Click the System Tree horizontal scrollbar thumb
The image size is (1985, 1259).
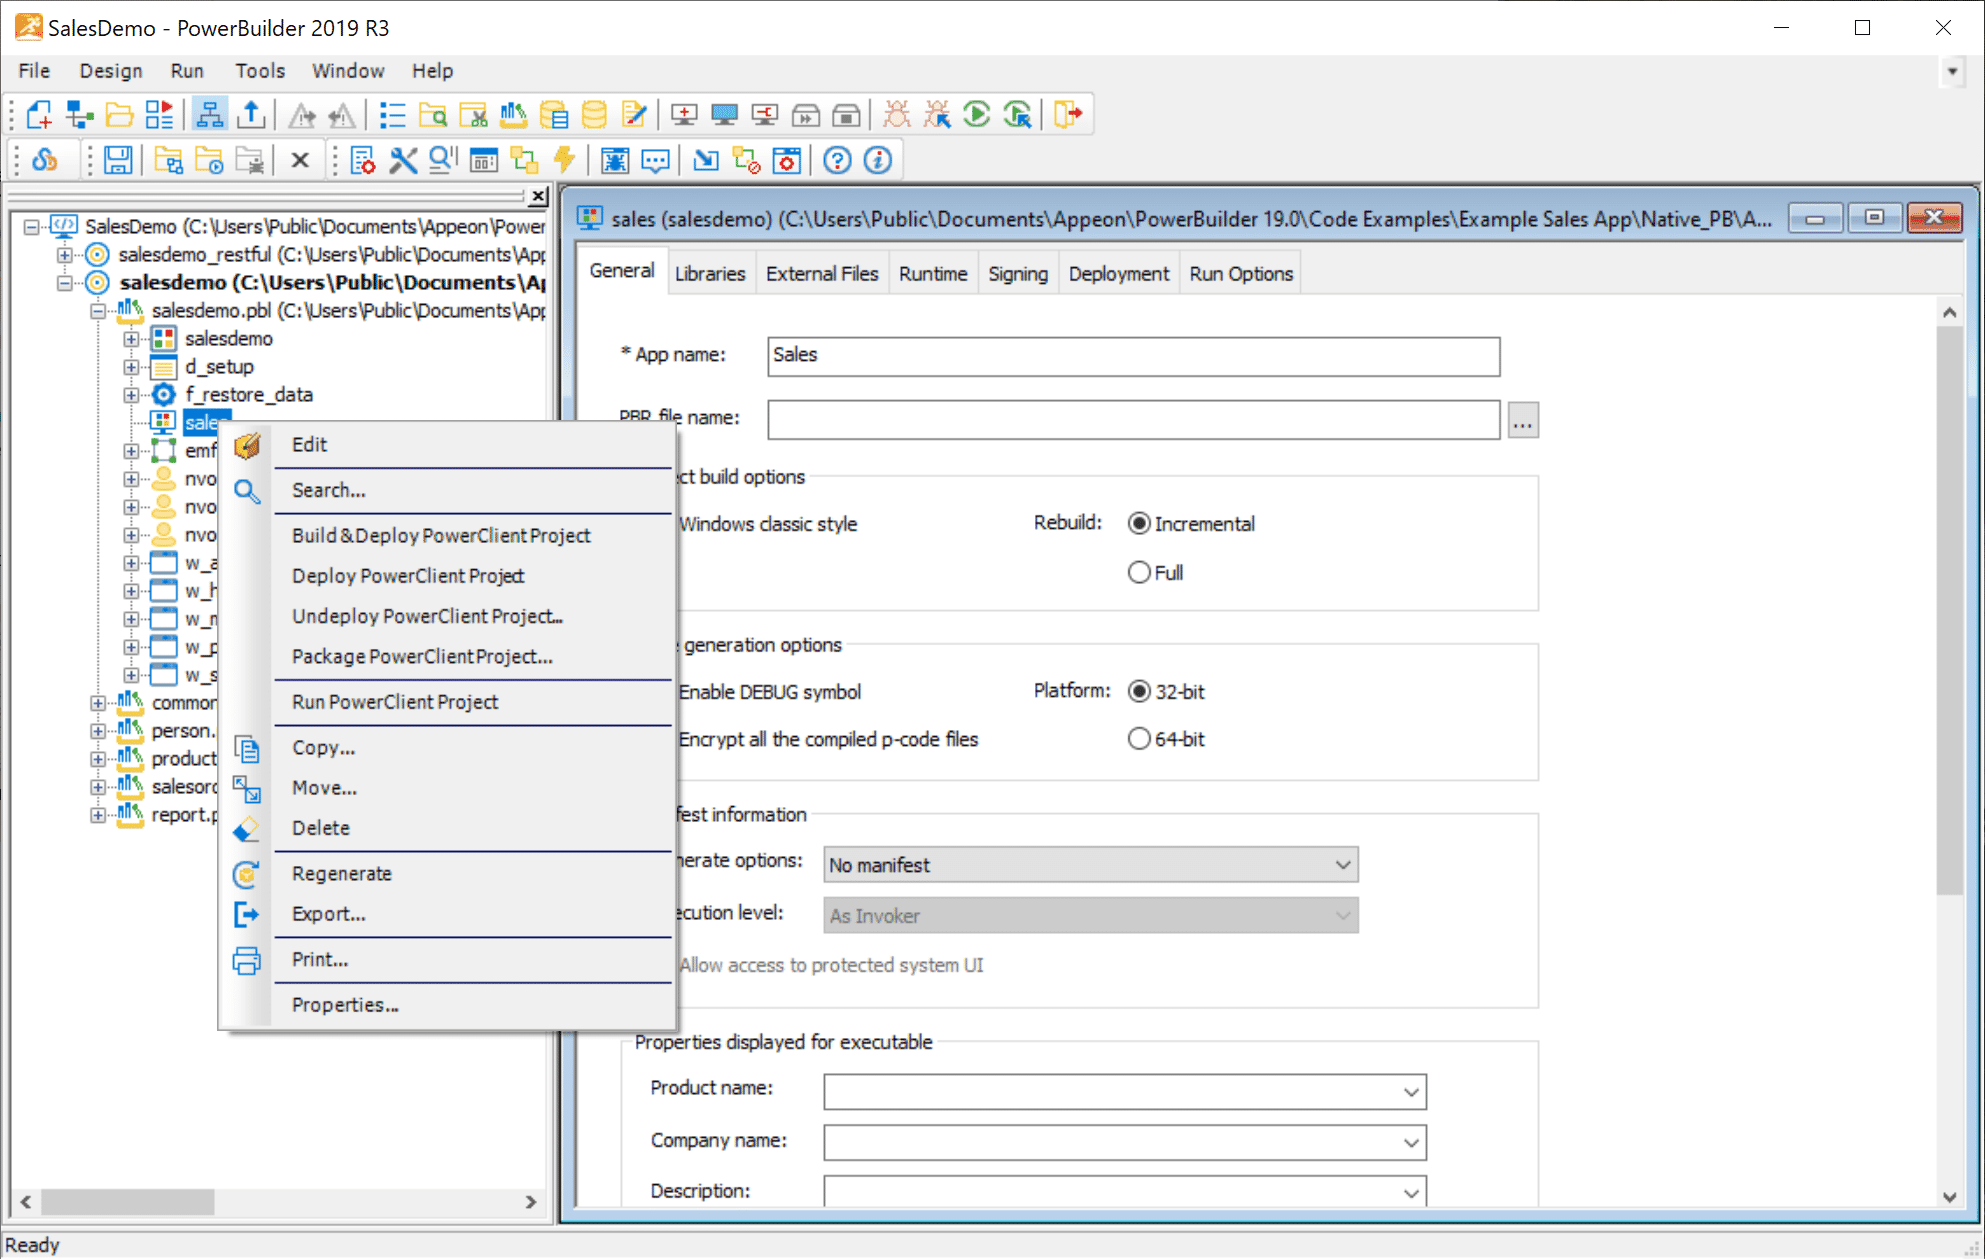click(x=128, y=1201)
